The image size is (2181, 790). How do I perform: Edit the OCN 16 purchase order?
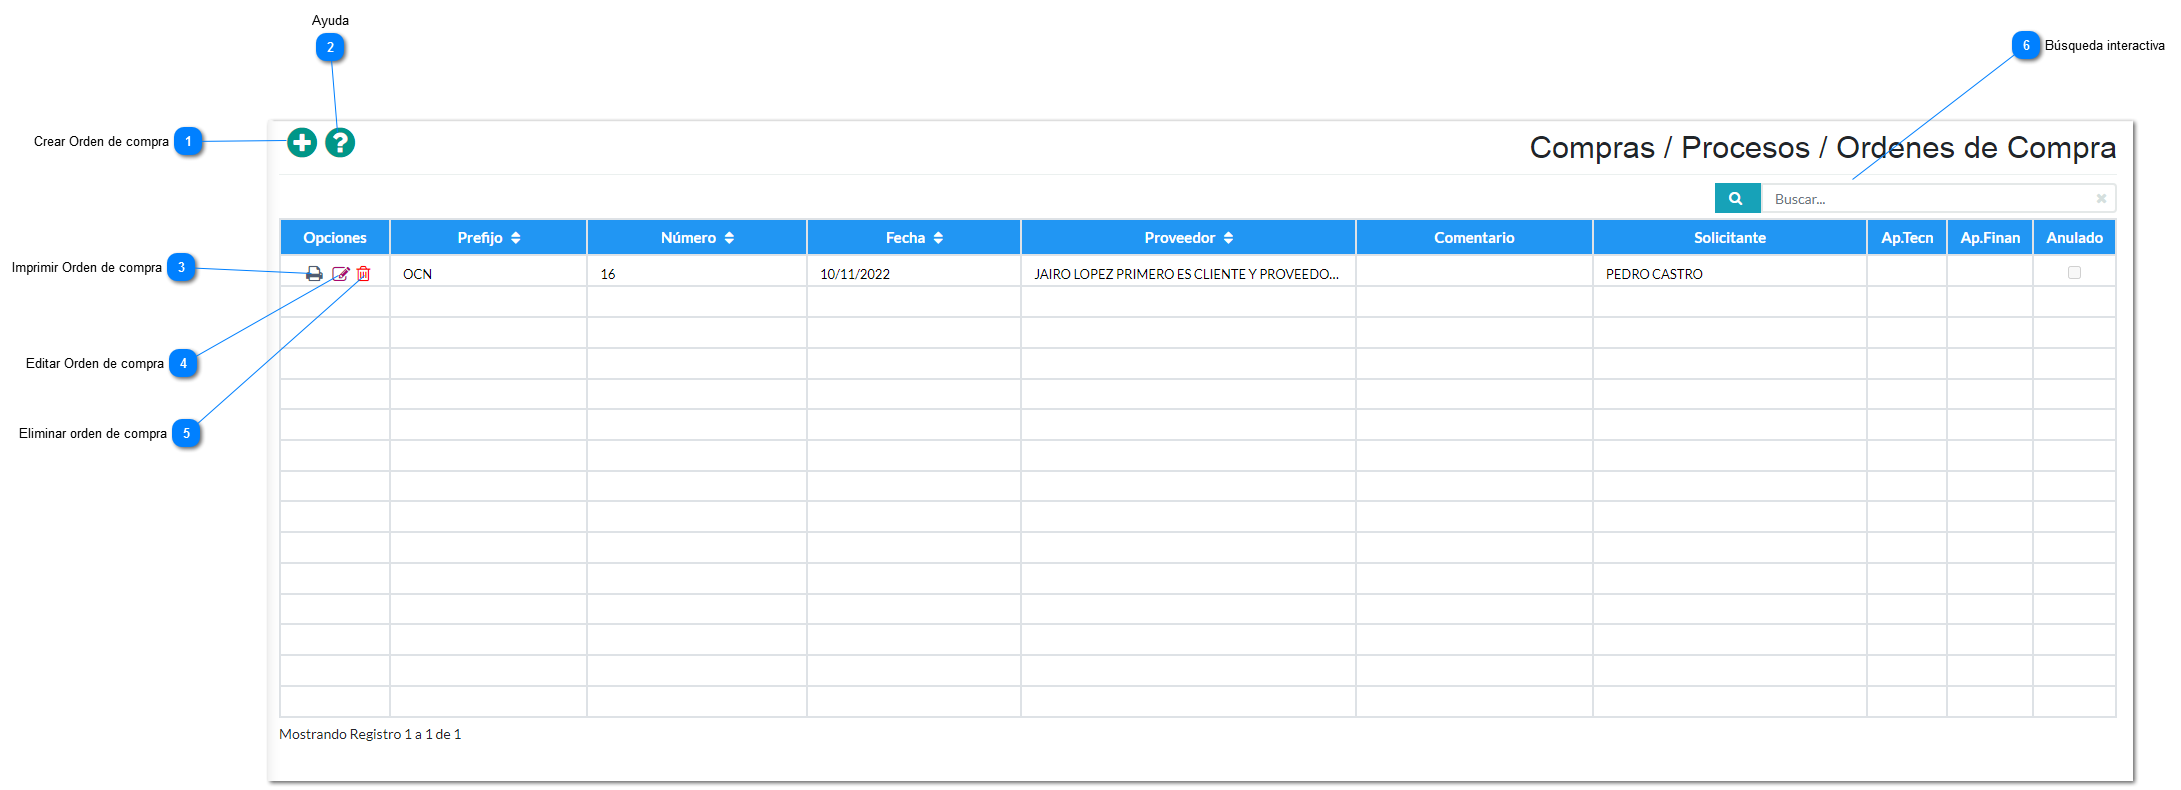[341, 274]
